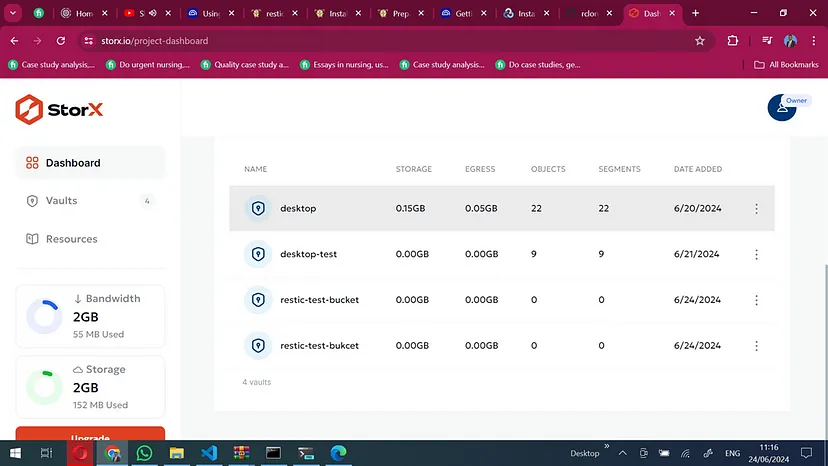The height and width of the screenshot is (466, 828).
Task: Open three-dot menu for desktop-test row
Action: point(756,254)
